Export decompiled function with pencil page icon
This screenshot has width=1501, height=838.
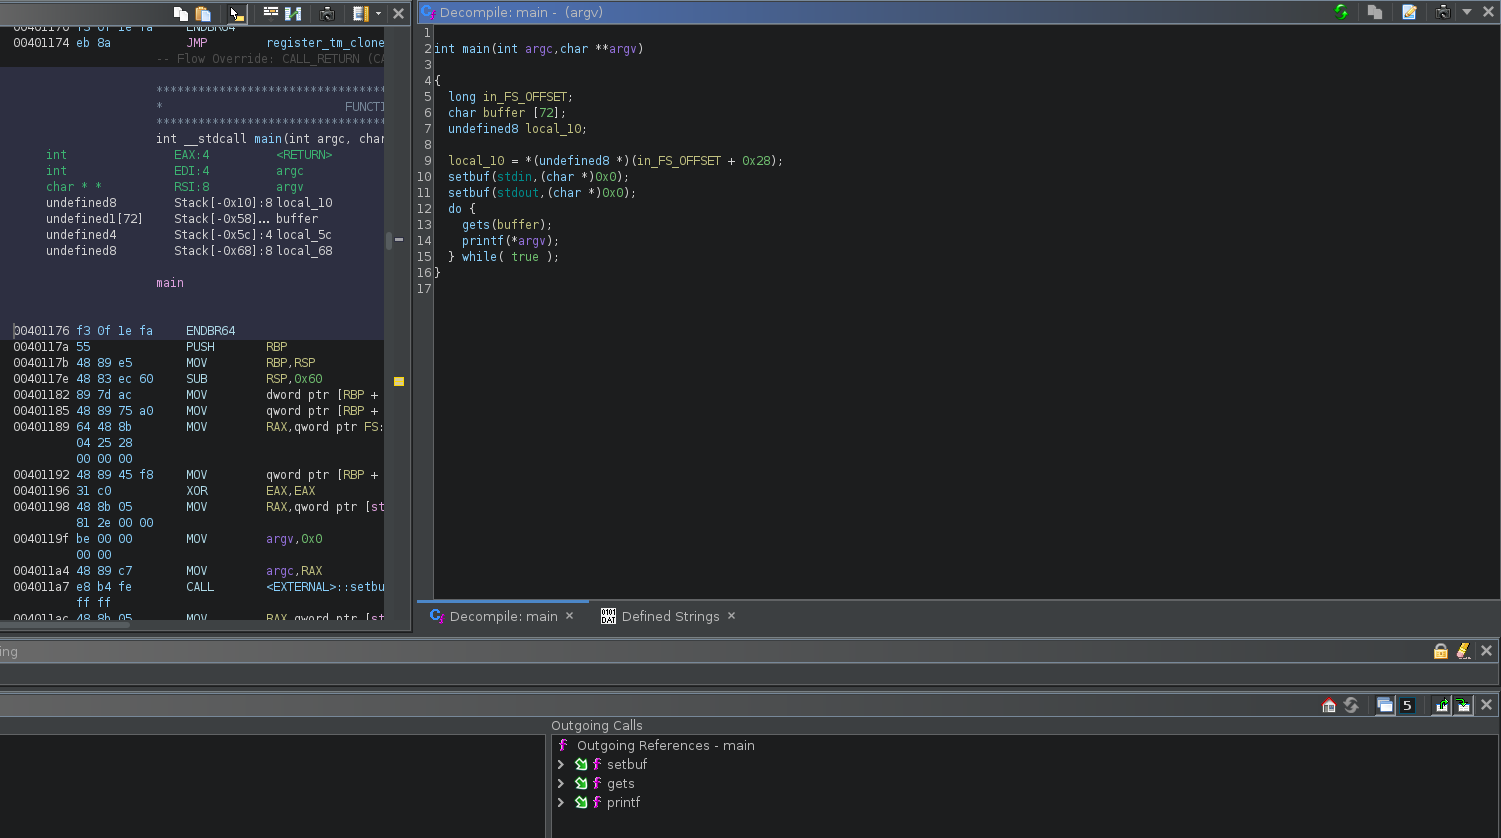click(x=1409, y=12)
